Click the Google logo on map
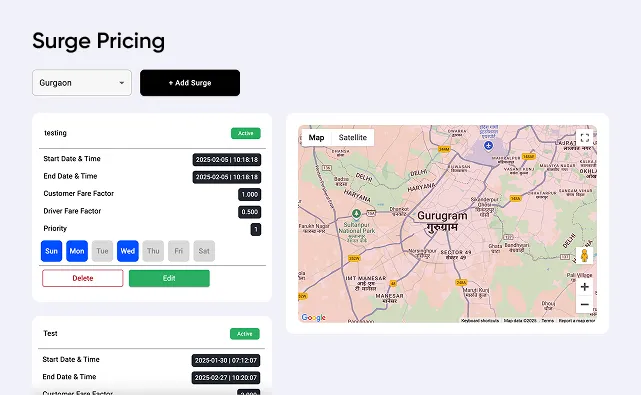 [x=314, y=318]
